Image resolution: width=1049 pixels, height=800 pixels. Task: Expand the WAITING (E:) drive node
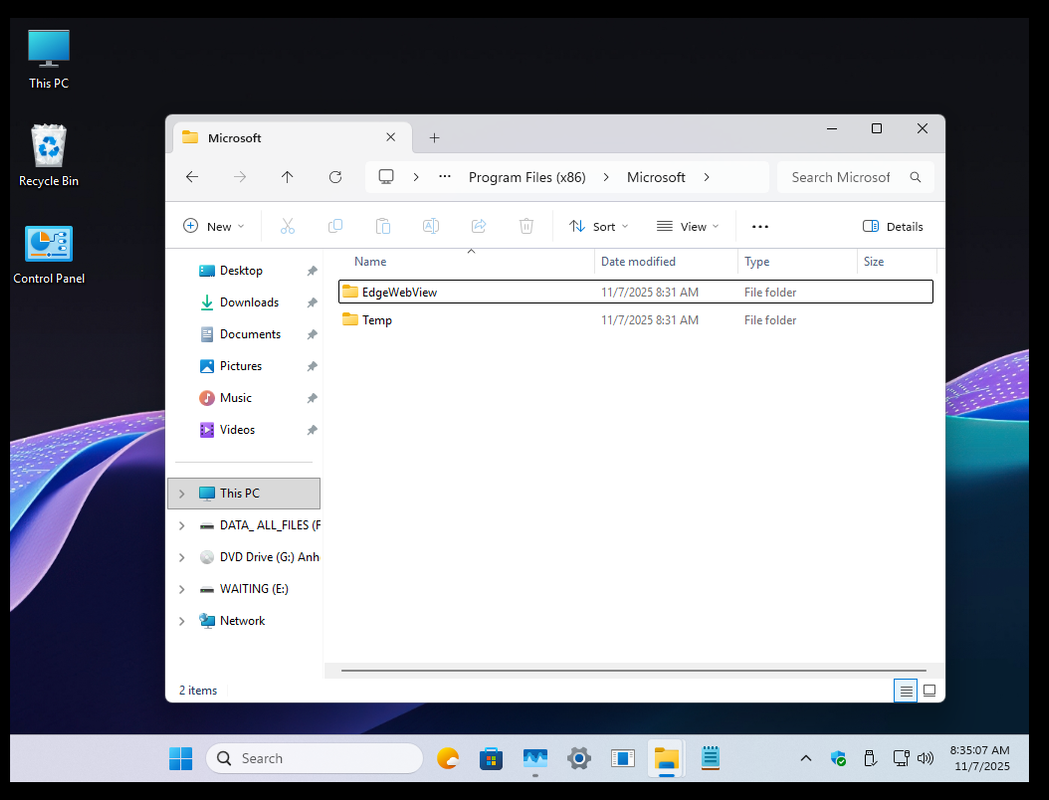coord(181,589)
